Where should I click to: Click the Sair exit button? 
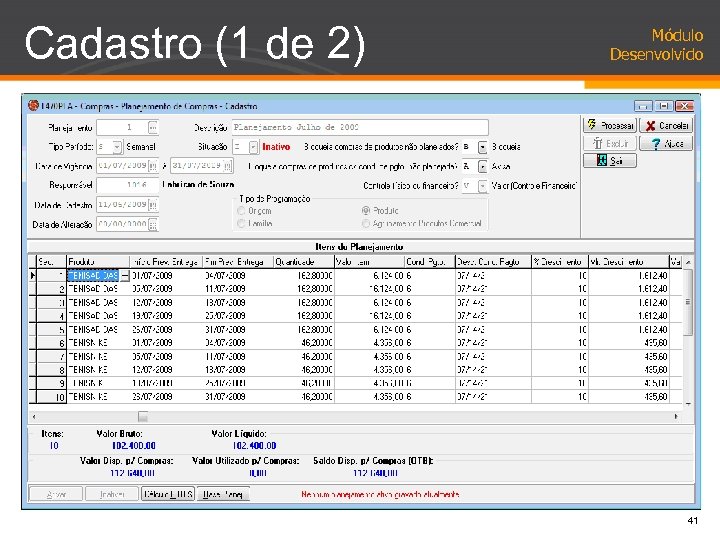point(610,160)
